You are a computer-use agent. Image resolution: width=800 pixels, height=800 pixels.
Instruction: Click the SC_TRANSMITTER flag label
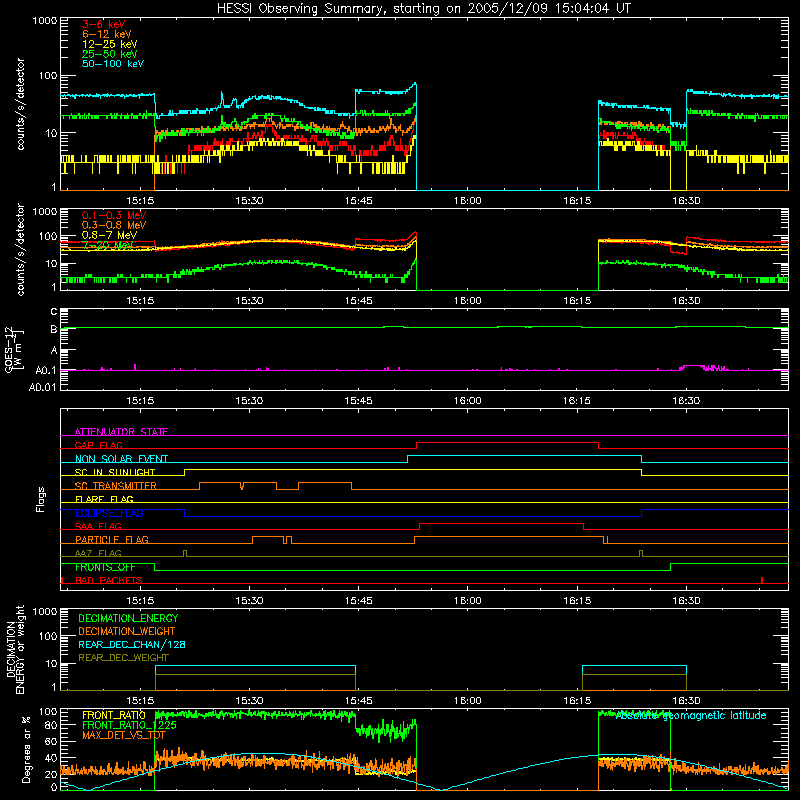tap(116, 486)
